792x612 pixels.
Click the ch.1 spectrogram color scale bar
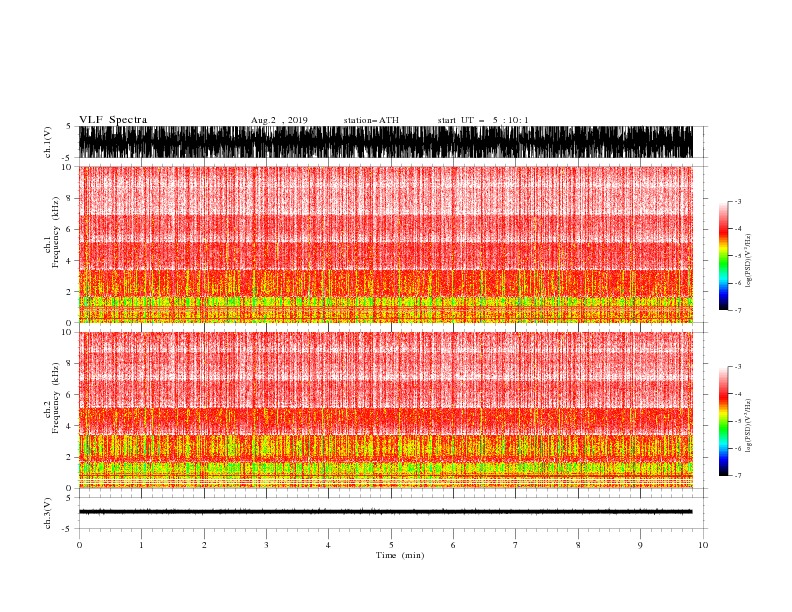coord(723,256)
